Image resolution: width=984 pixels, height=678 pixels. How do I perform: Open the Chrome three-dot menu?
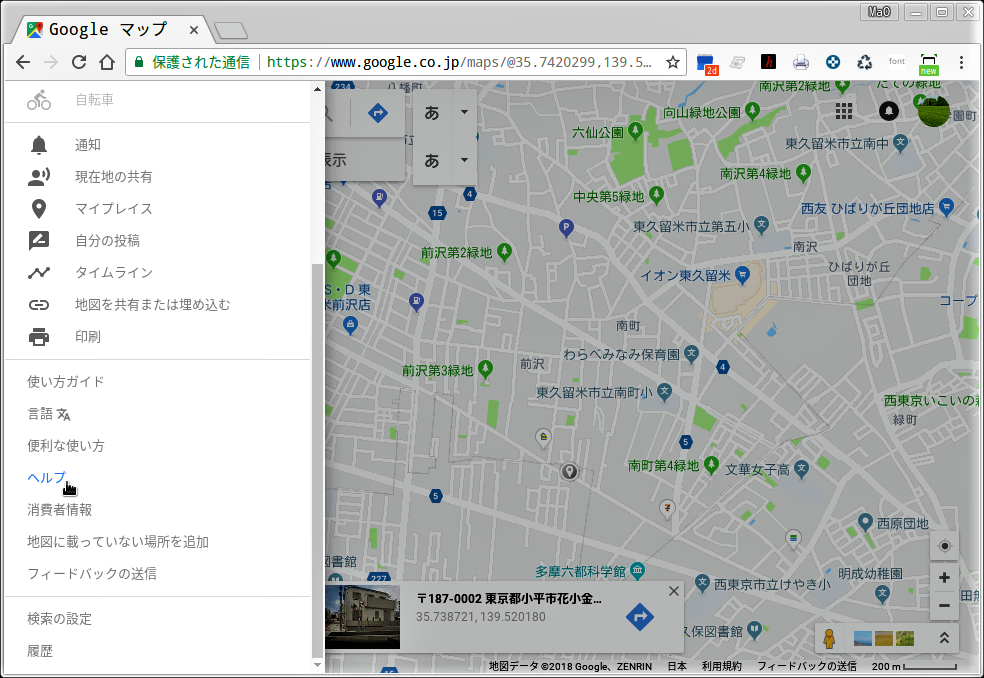click(x=961, y=62)
